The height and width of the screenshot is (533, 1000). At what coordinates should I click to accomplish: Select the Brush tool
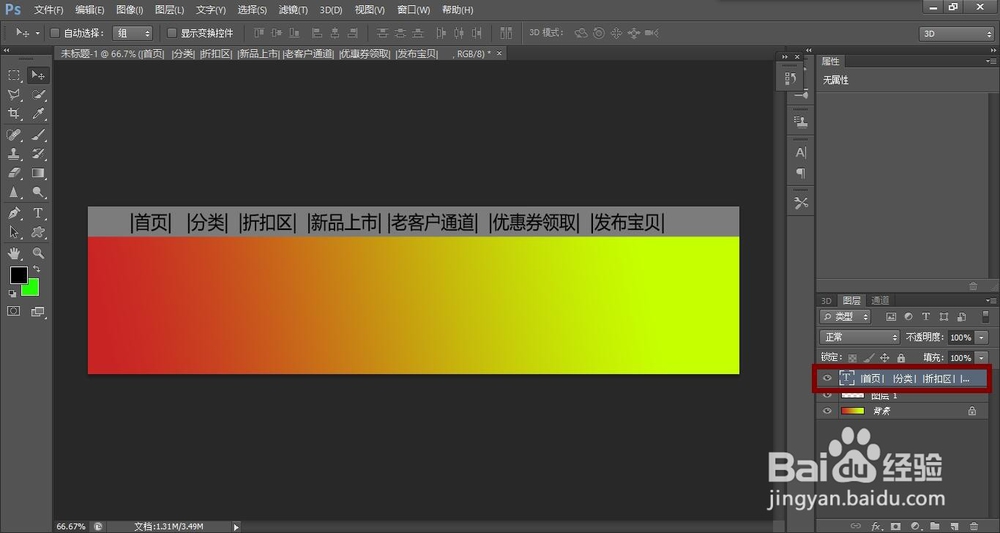[x=38, y=135]
